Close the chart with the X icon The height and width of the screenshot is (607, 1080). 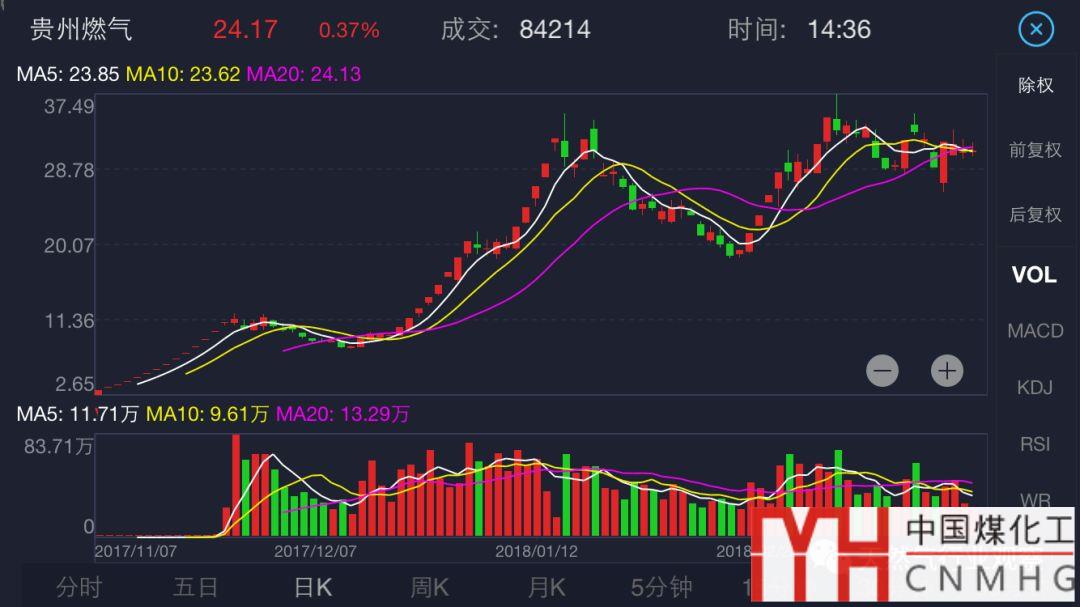tap(1036, 30)
